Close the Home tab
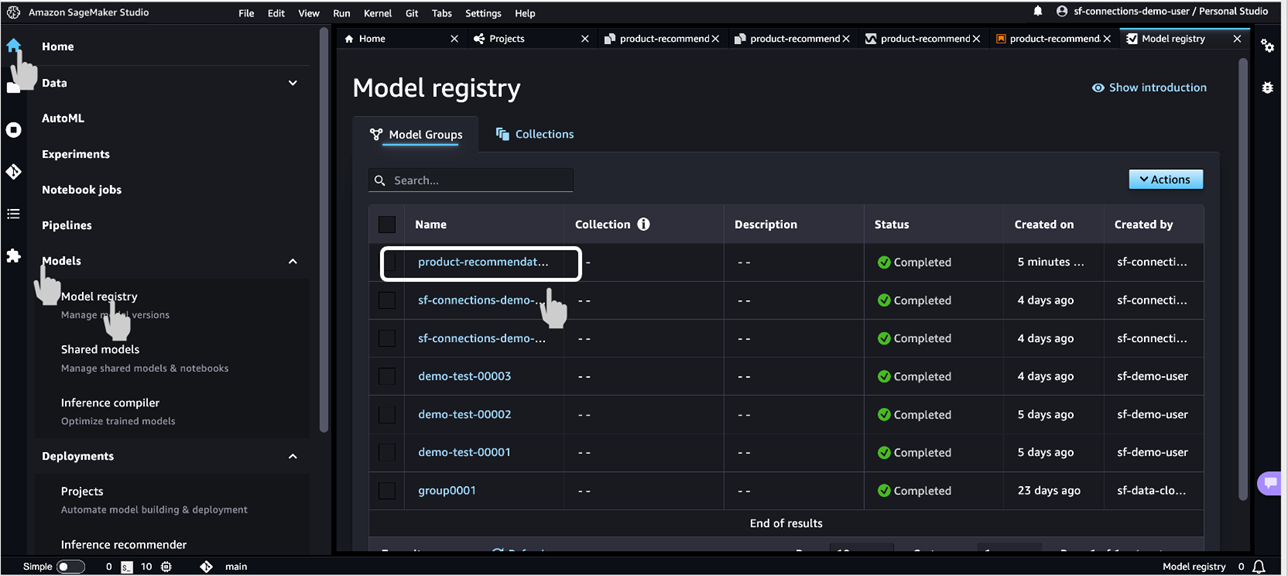The width and height of the screenshot is (1288, 576). click(454, 39)
